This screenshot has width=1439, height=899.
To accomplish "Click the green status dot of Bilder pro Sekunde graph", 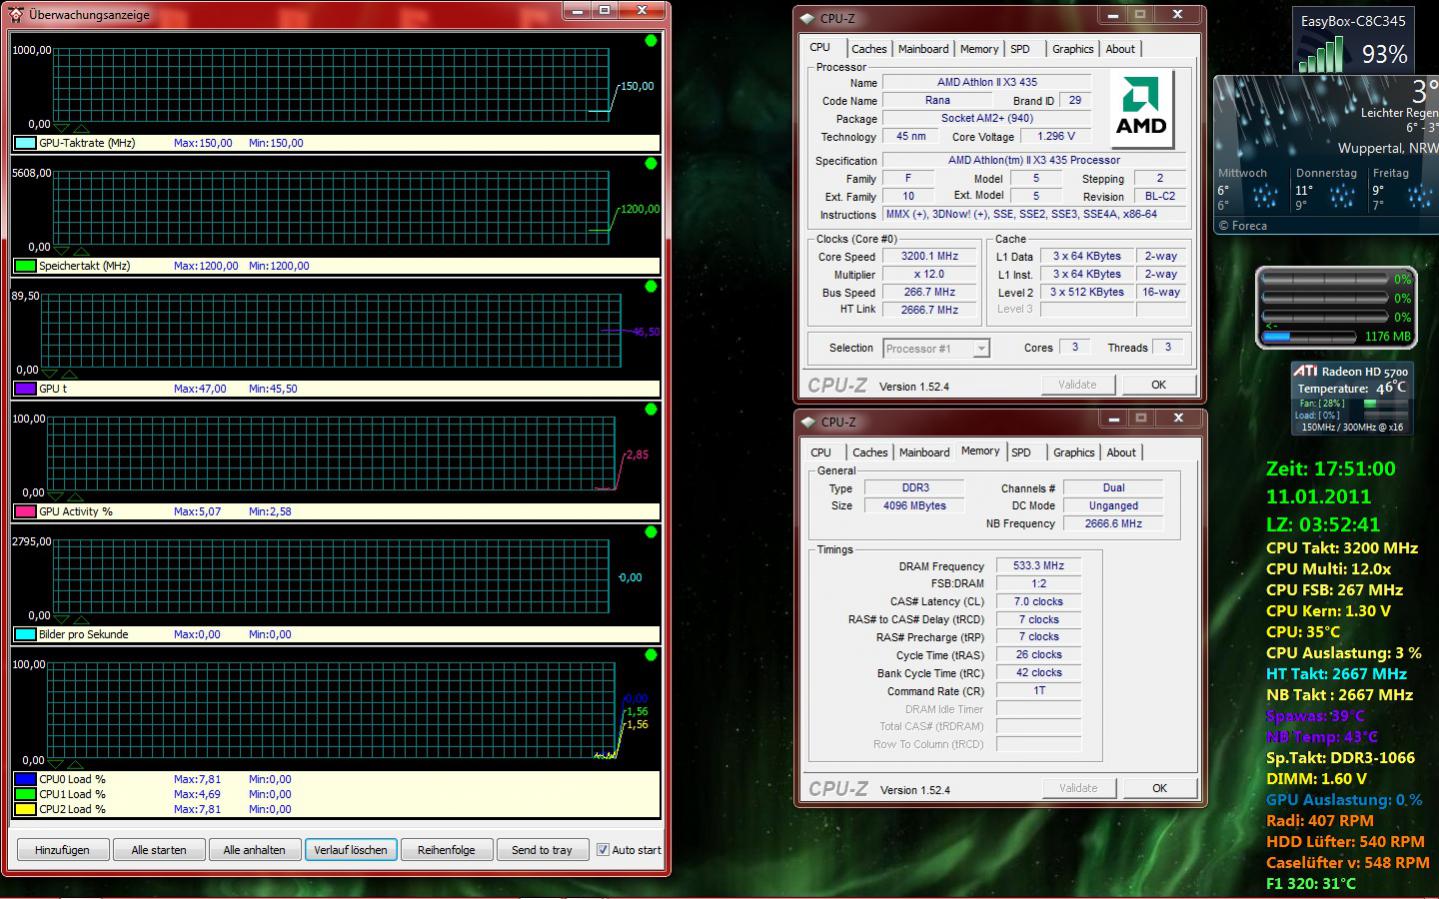I will tap(651, 532).
